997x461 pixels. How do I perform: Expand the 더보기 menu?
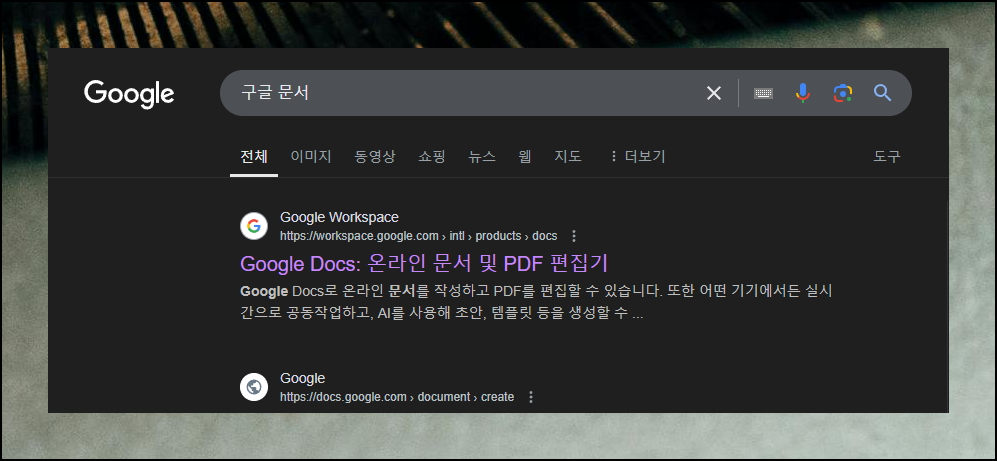637,156
